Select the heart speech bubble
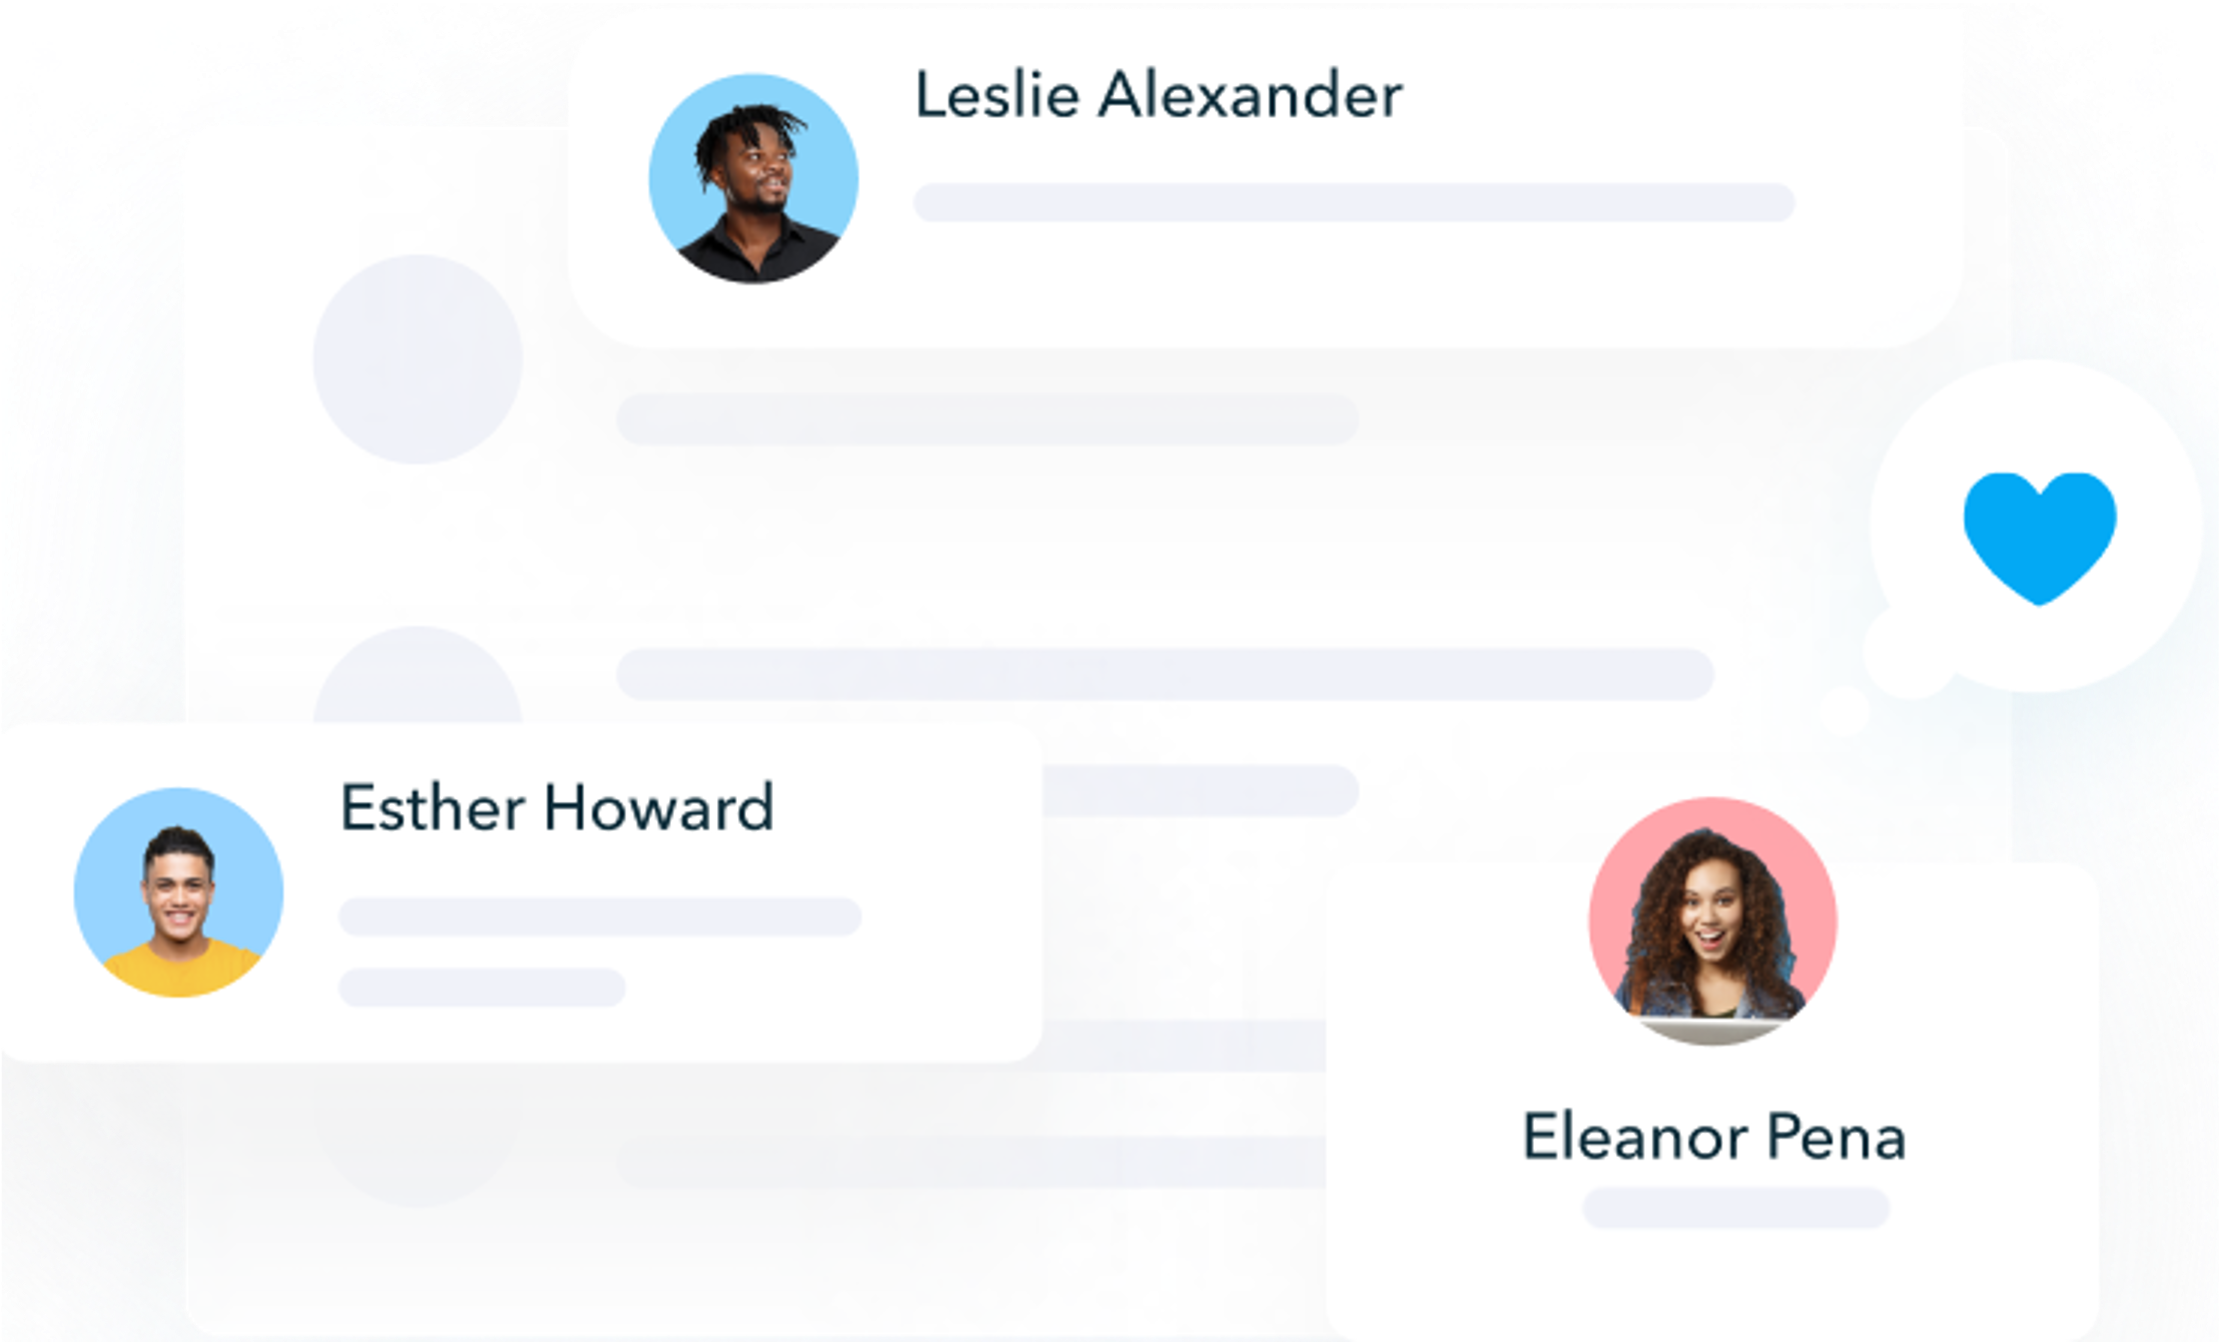Screen dimensions: 2222x1342 tap(2036, 526)
